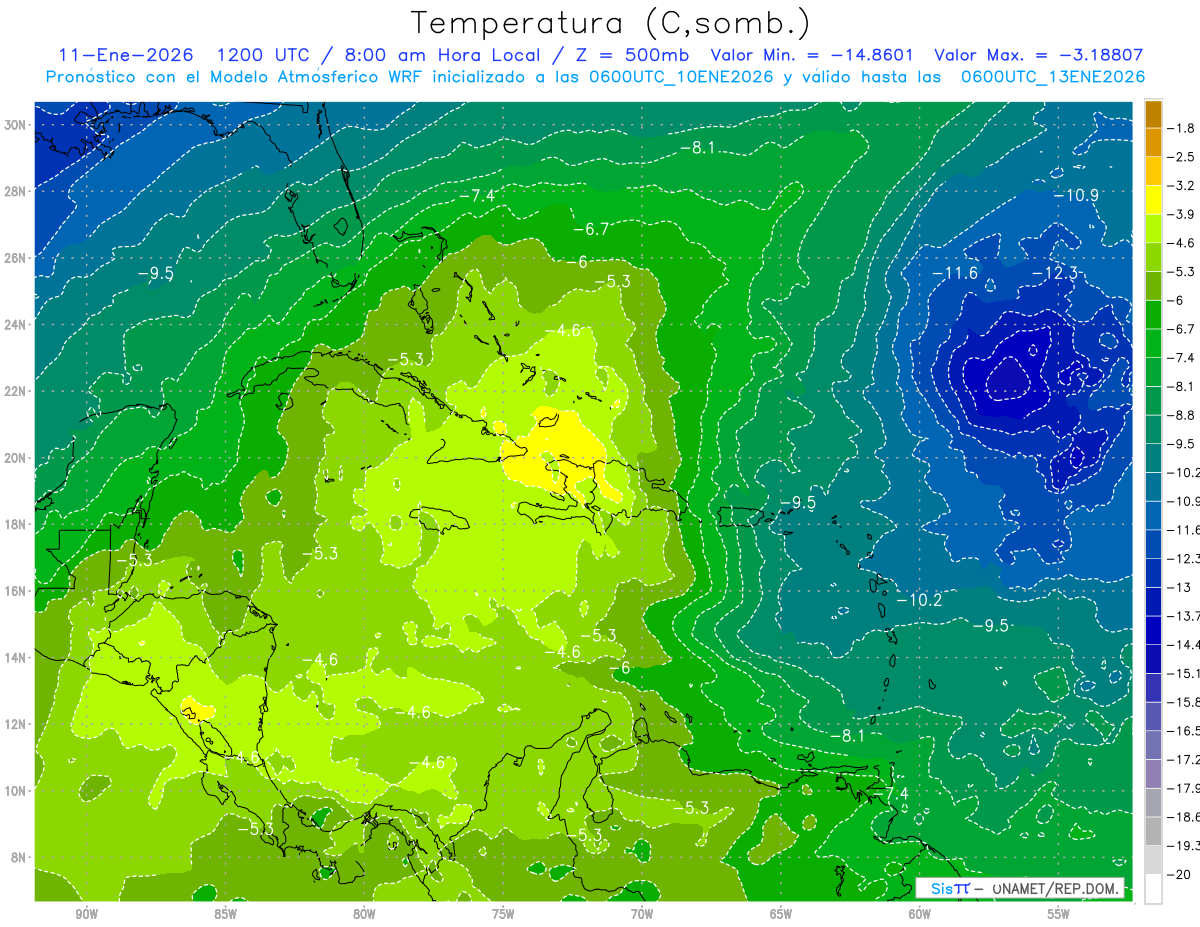Click the '8N' latitude axis label

[x=20, y=858]
